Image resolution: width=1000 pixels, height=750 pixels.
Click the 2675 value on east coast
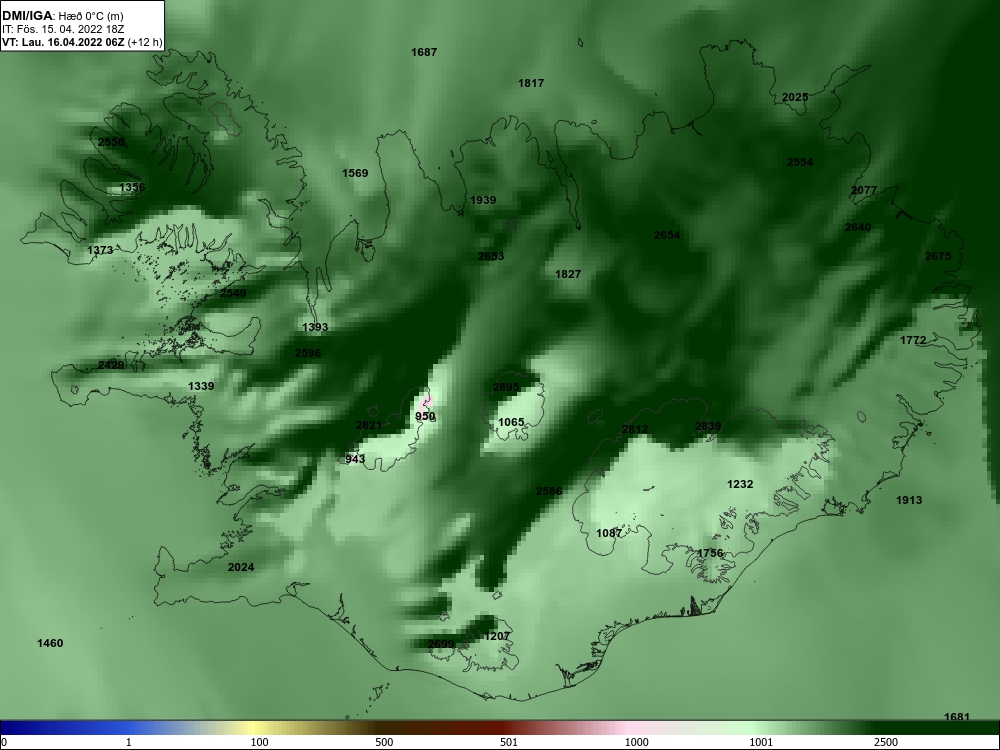(x=938, y=256)
